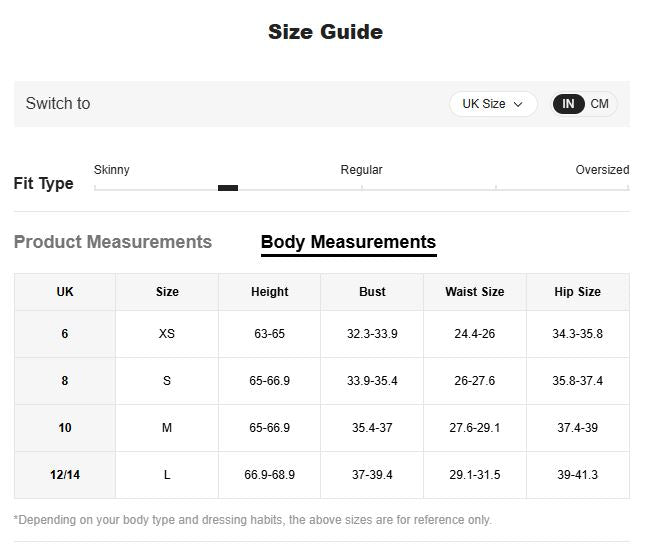
Task: Open the Product Measurements tab
Action: (113, 242)
